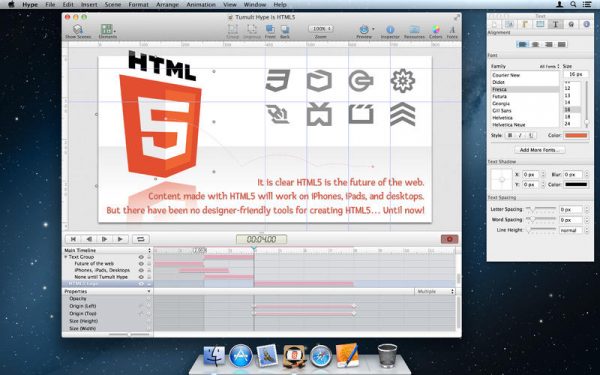Open the Fonts panel icon
This screenshot has width=600, height=375.
point(452,29)
